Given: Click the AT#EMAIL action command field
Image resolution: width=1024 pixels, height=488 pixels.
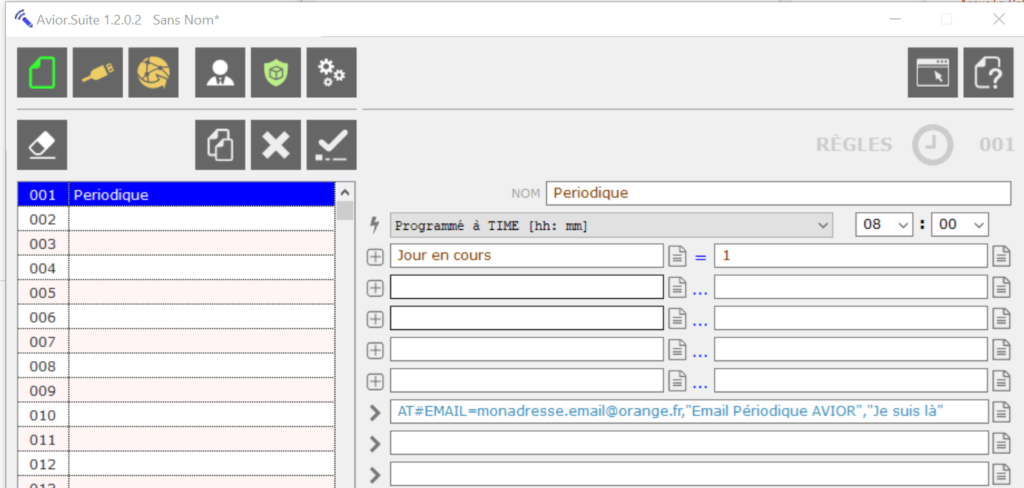Looking at the screenshot, I should pyautogui.click(x=688, y=411).
